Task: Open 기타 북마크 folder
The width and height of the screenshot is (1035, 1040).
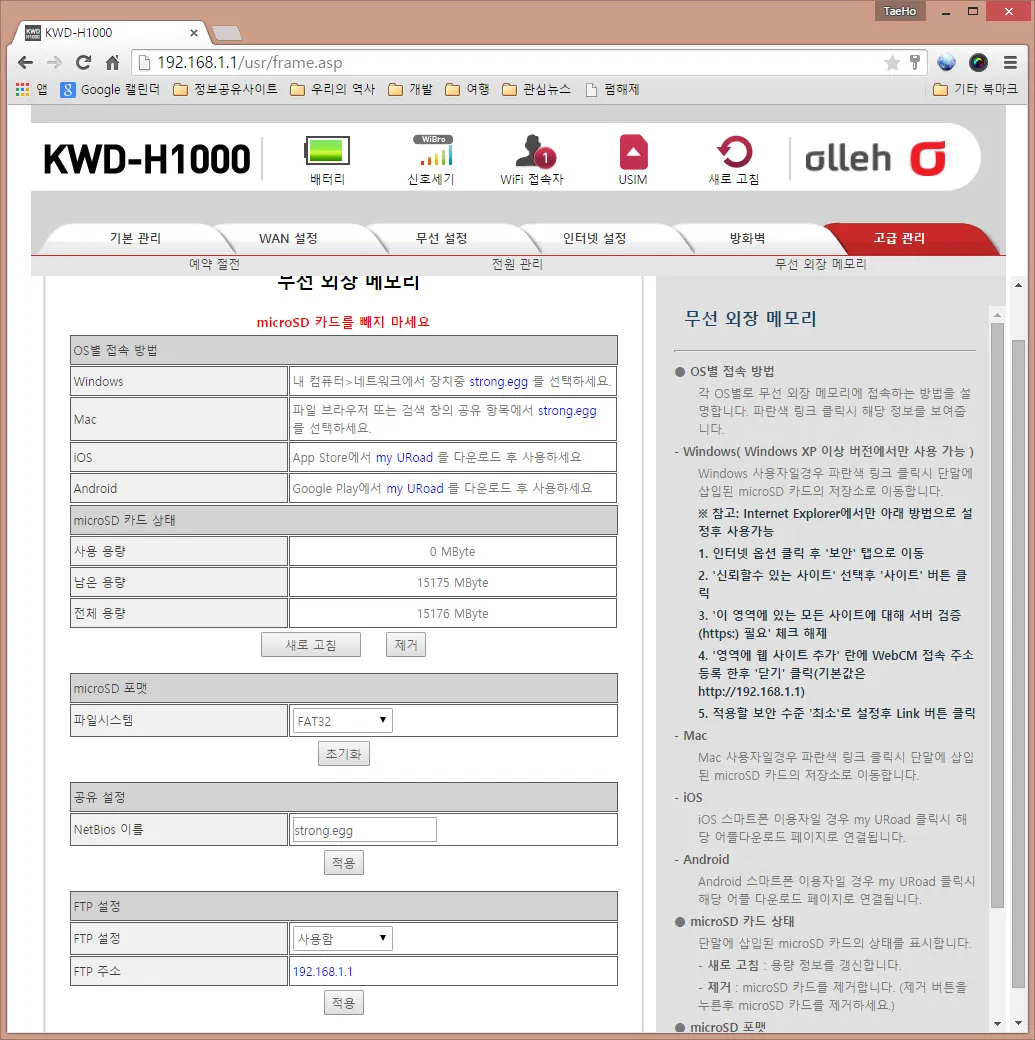Action: coord(975,89)
